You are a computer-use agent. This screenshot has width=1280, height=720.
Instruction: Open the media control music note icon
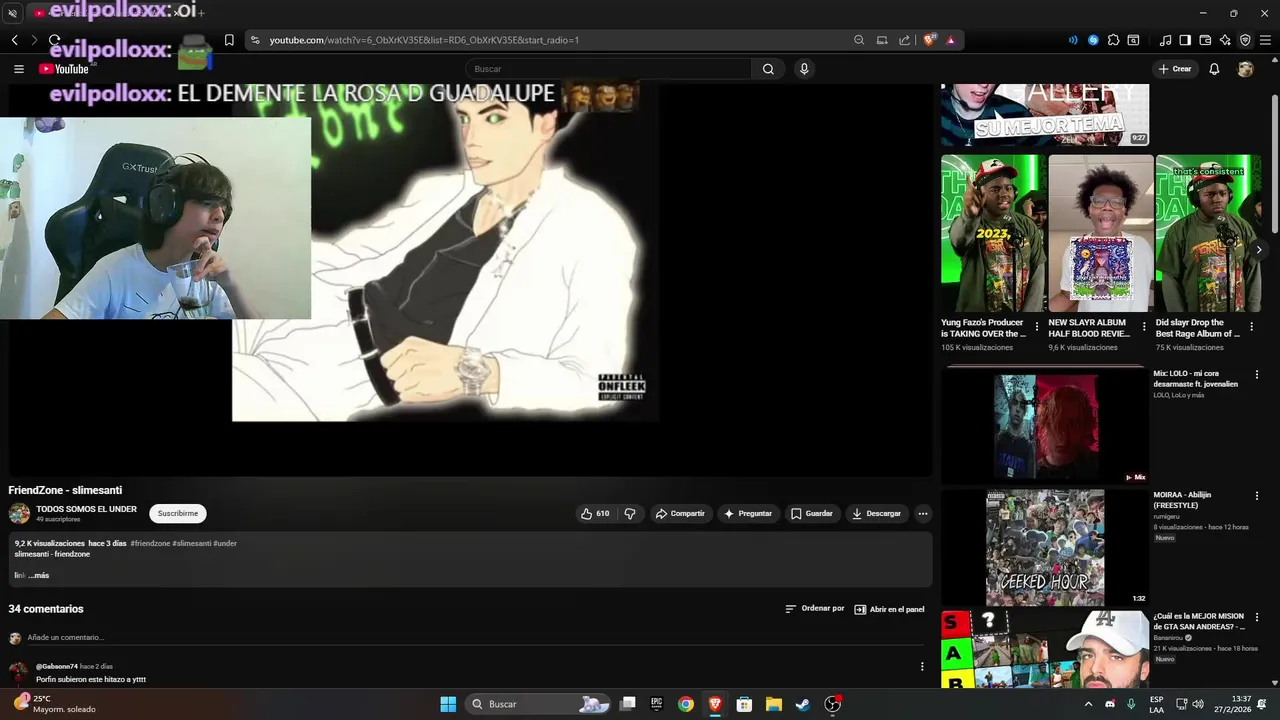point(1165,40)
